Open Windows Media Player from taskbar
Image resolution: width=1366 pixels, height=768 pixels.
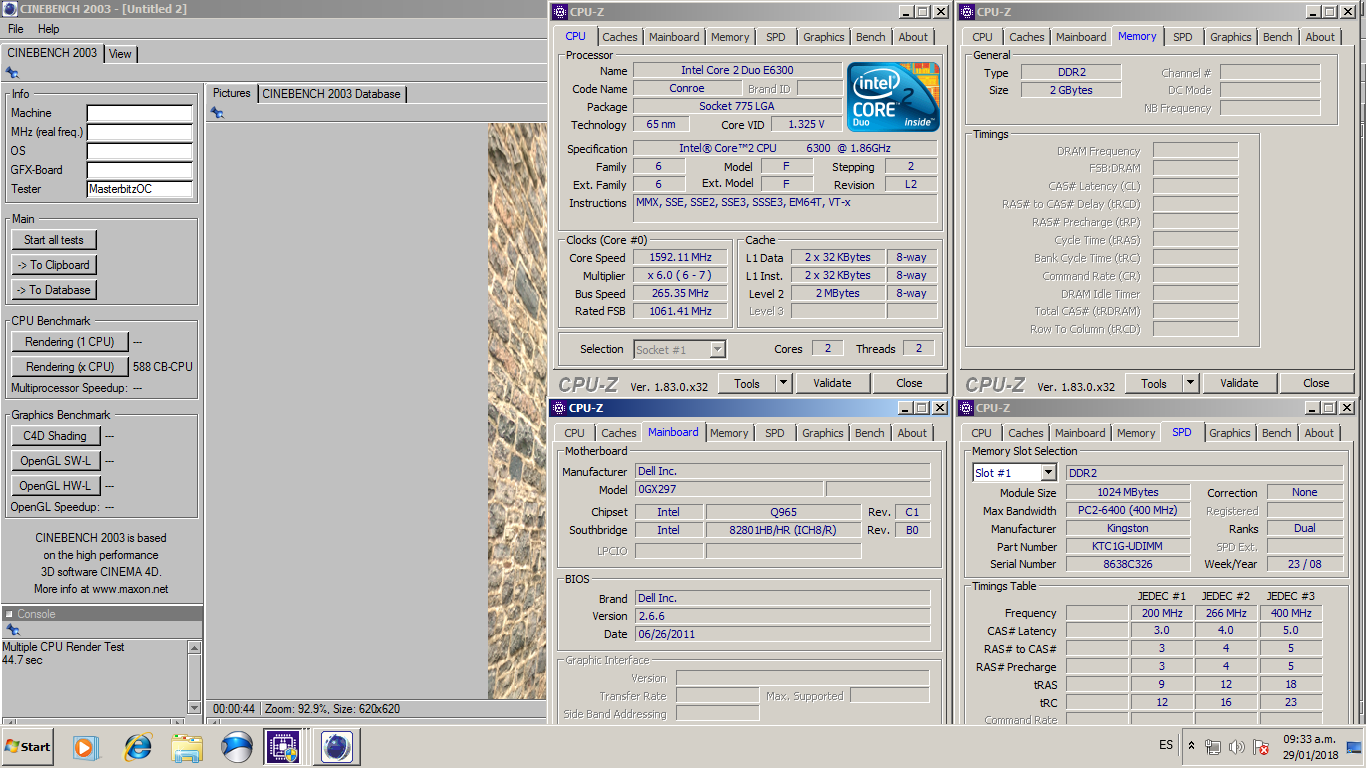pos(86,746)
